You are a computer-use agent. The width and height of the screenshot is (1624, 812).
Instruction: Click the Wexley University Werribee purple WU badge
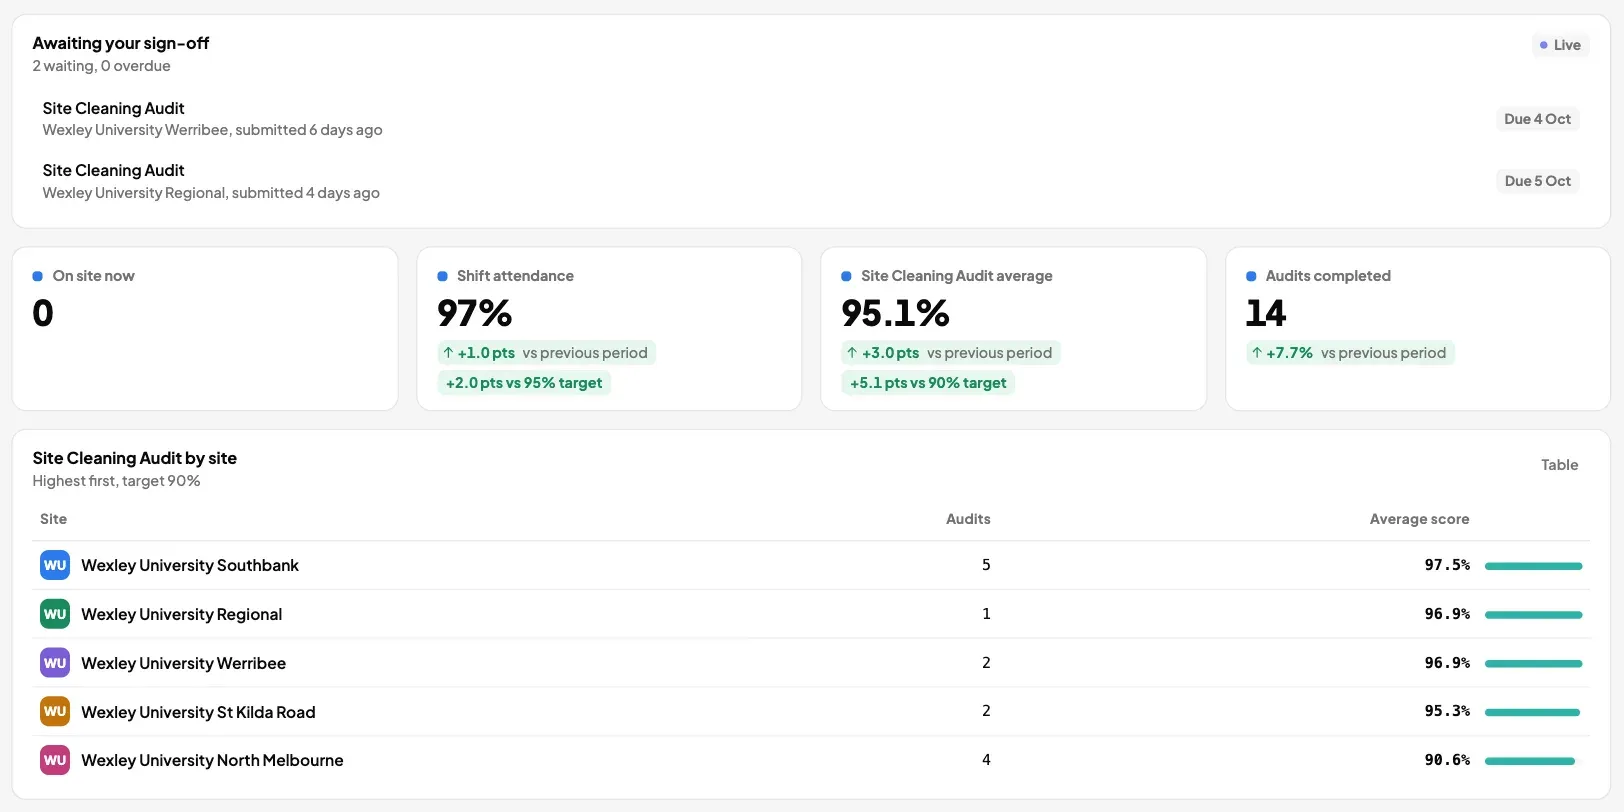[x=55, y=663]
